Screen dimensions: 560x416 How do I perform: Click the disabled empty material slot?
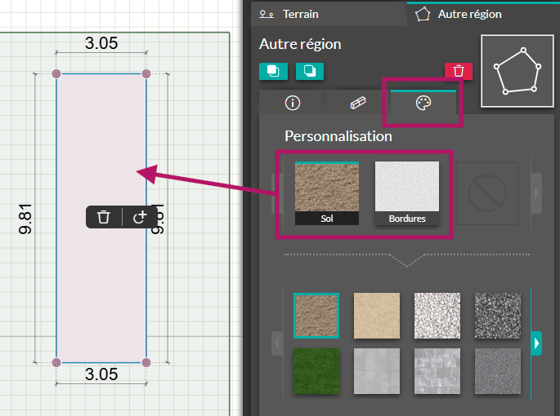coord(487,193)
